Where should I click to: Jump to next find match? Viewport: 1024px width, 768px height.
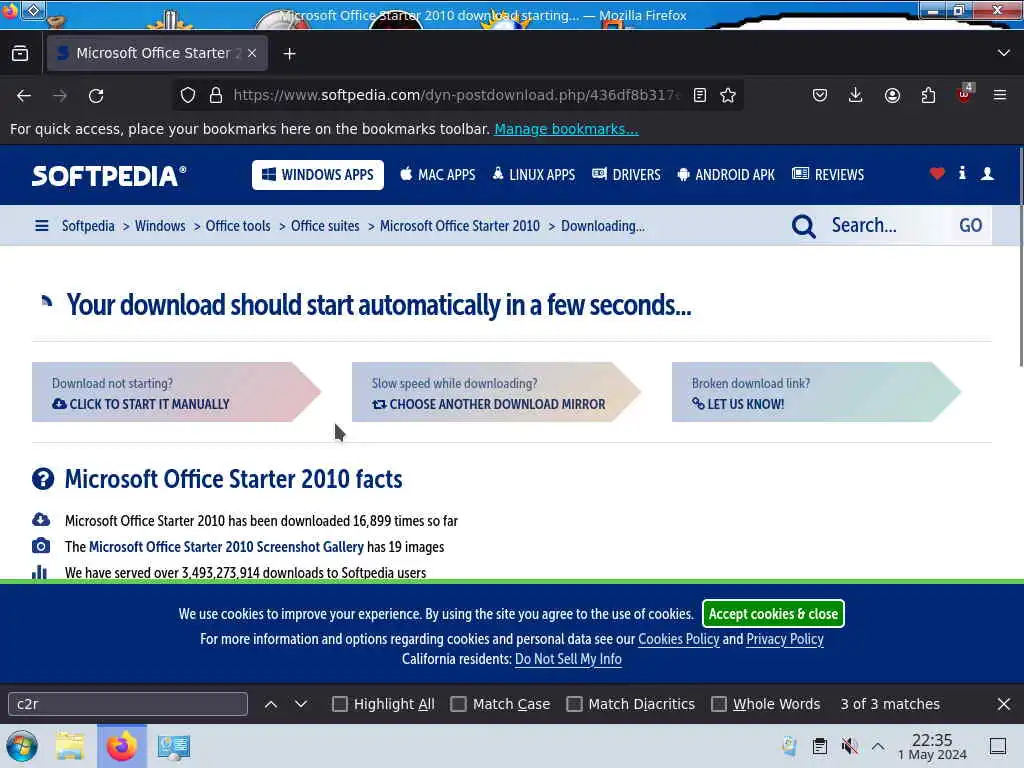tap(301, 704)
